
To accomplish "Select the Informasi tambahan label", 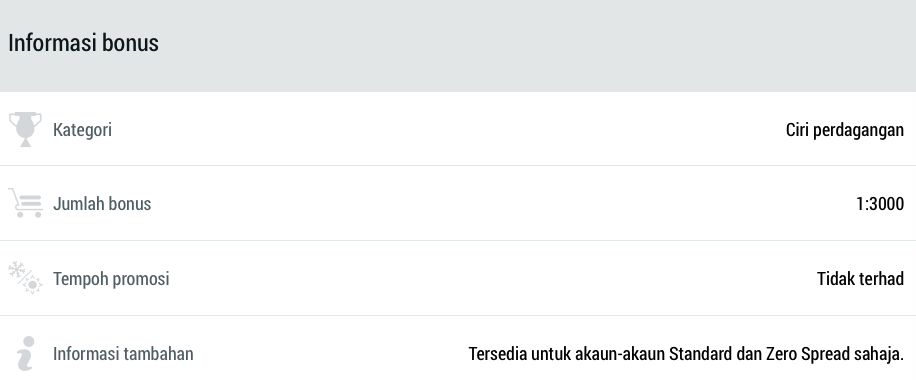I will pyautogui.click(x=123, y=354).
